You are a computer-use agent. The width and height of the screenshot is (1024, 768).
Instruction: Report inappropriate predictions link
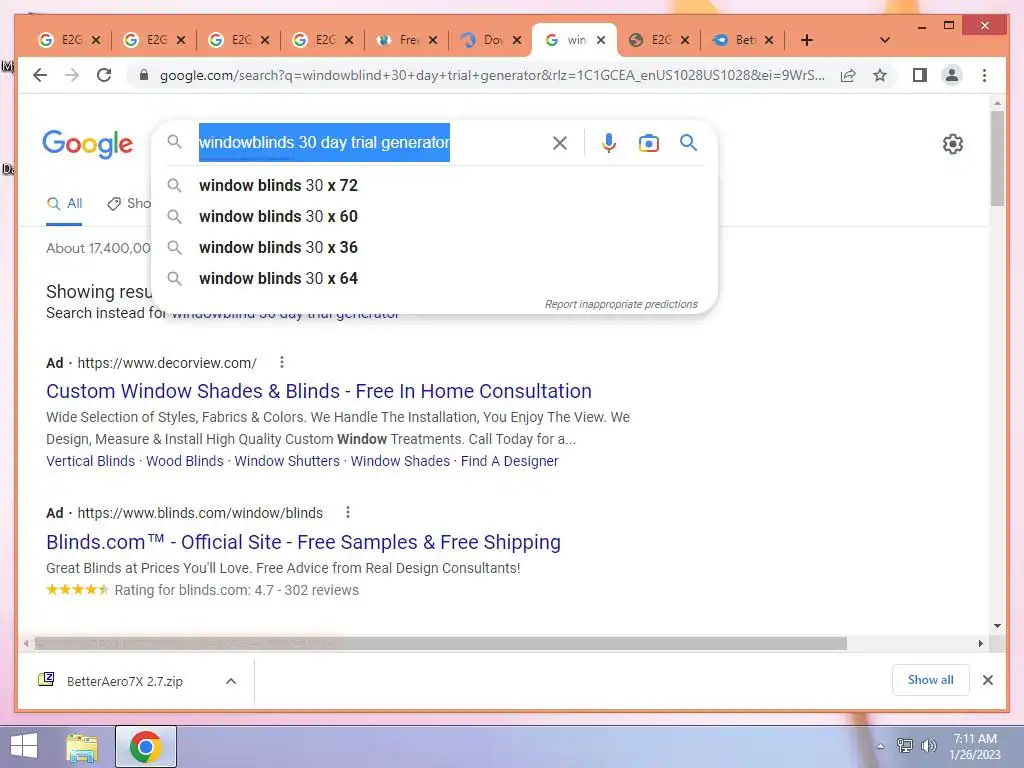click(621, 304)
